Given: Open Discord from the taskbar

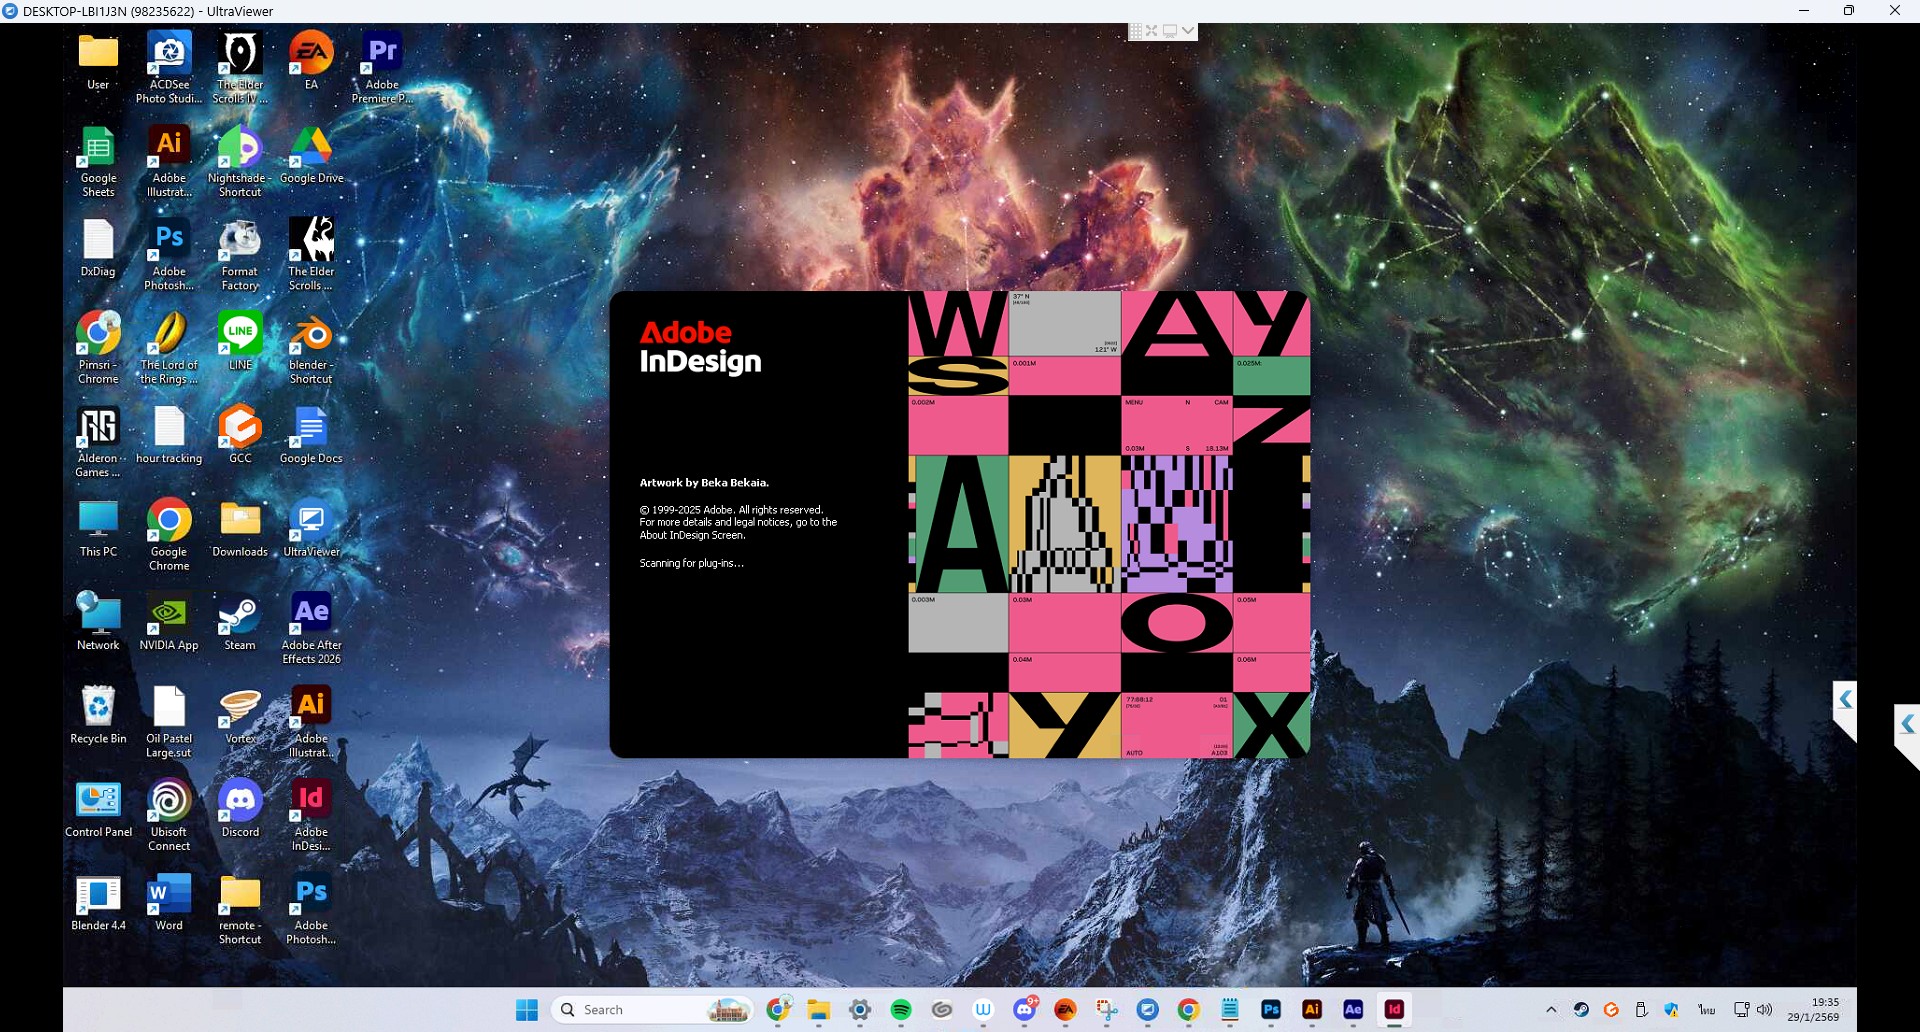Looking at the screenshot, I should pyautogui.click(x=1025, y=1010).
